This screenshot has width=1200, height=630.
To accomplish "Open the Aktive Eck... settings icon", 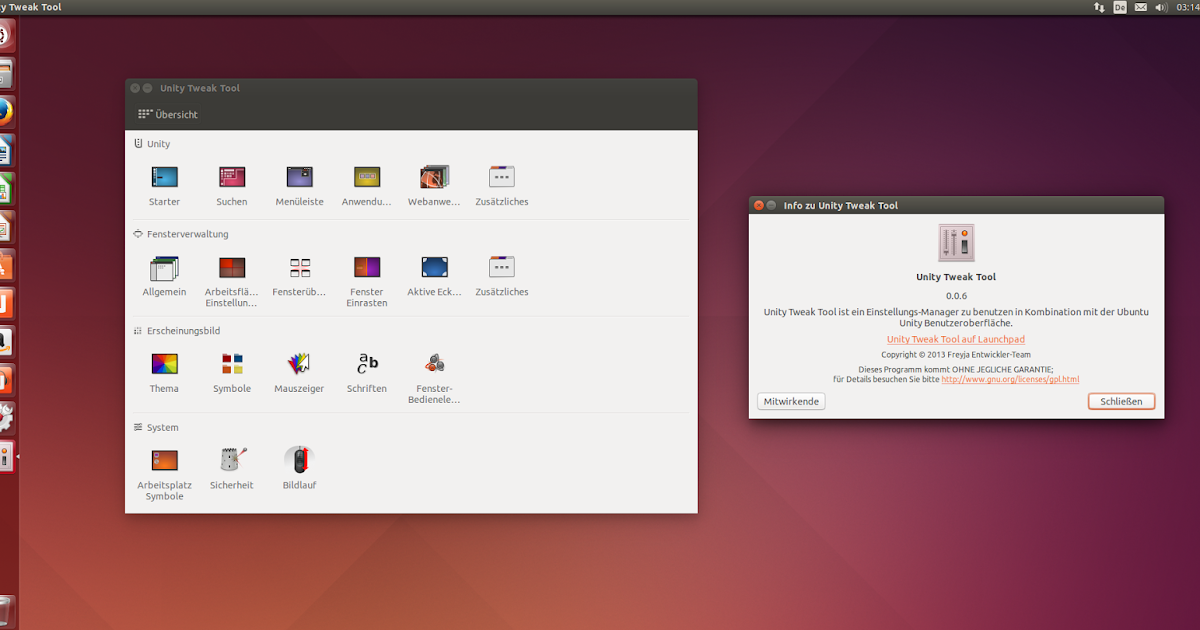I will pos(434,268).
